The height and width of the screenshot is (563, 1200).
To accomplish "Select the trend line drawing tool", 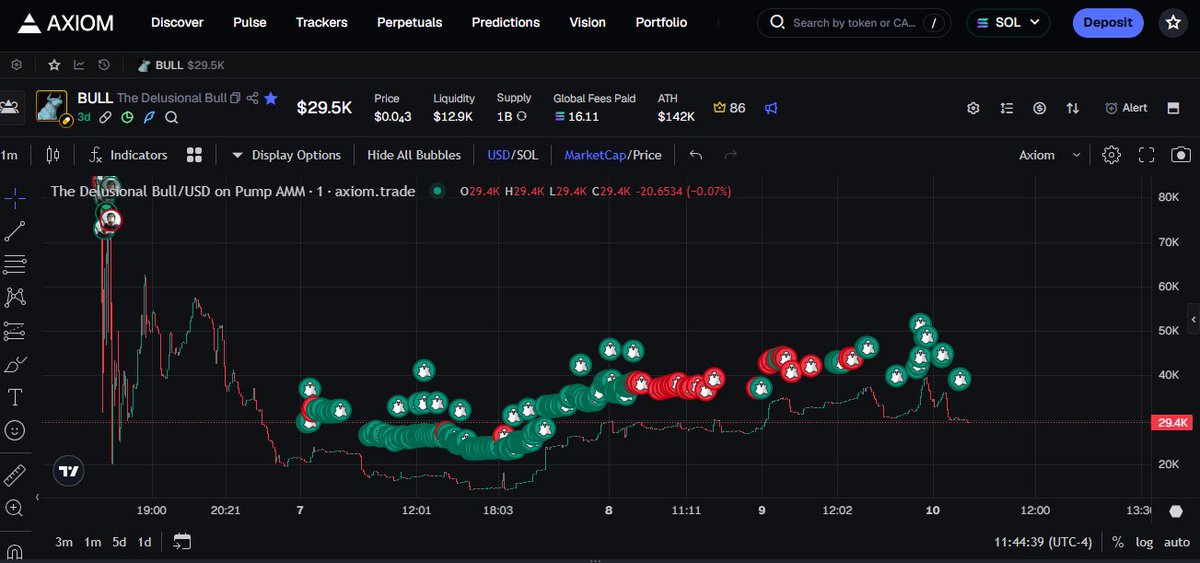I will 15,231.
